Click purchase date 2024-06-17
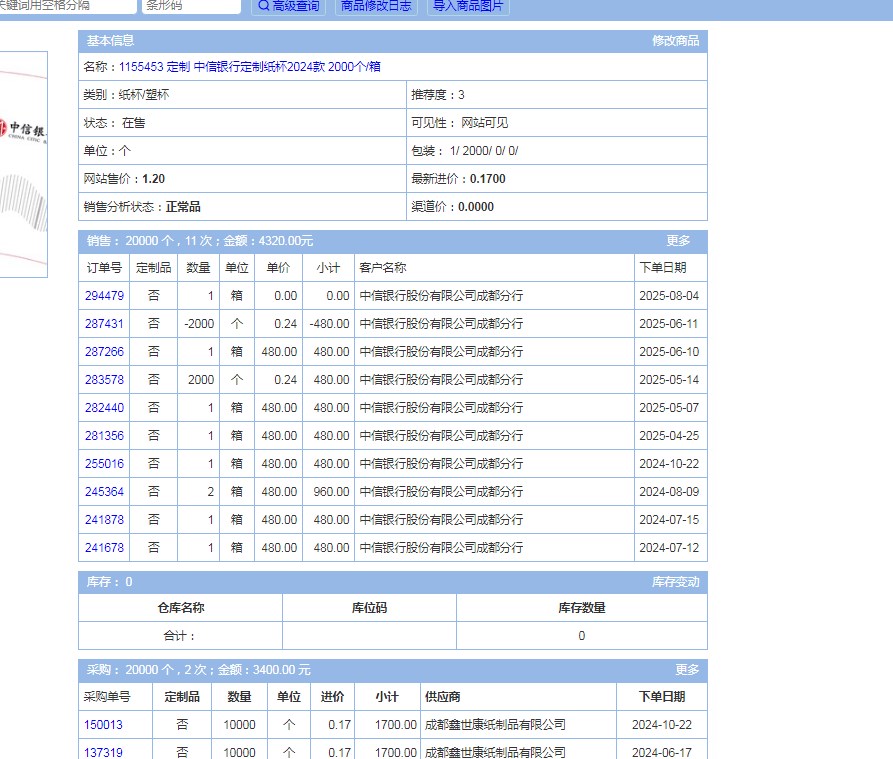 click(662, 752)
